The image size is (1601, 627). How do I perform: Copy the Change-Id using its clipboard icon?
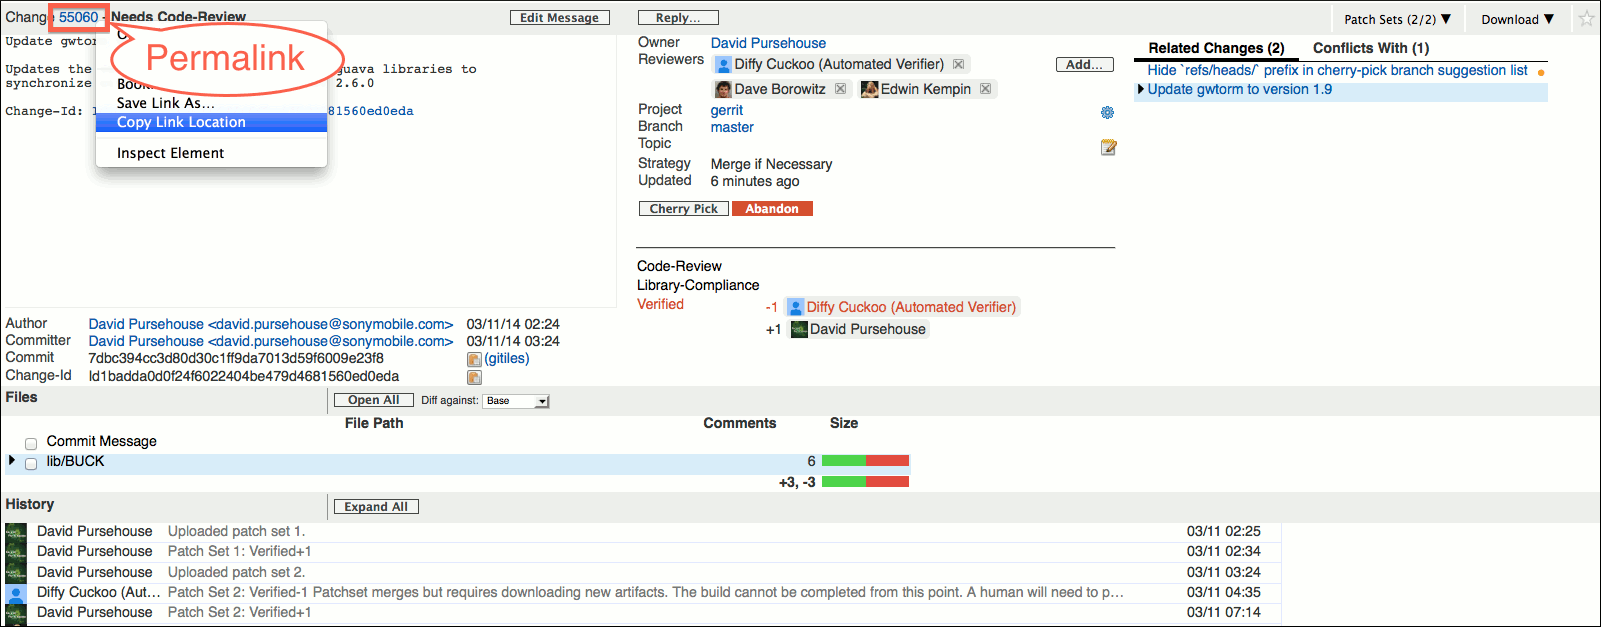point(474,377)
